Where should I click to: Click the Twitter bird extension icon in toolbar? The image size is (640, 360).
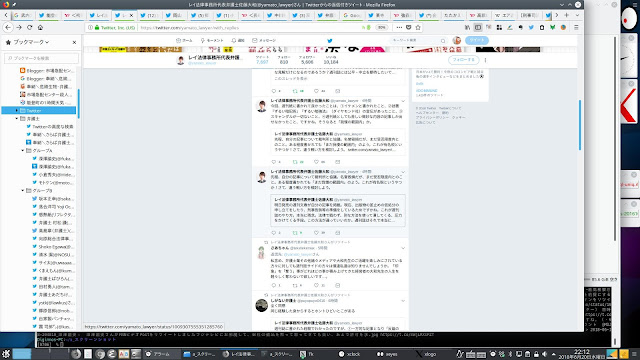click(x=531, y=27)
